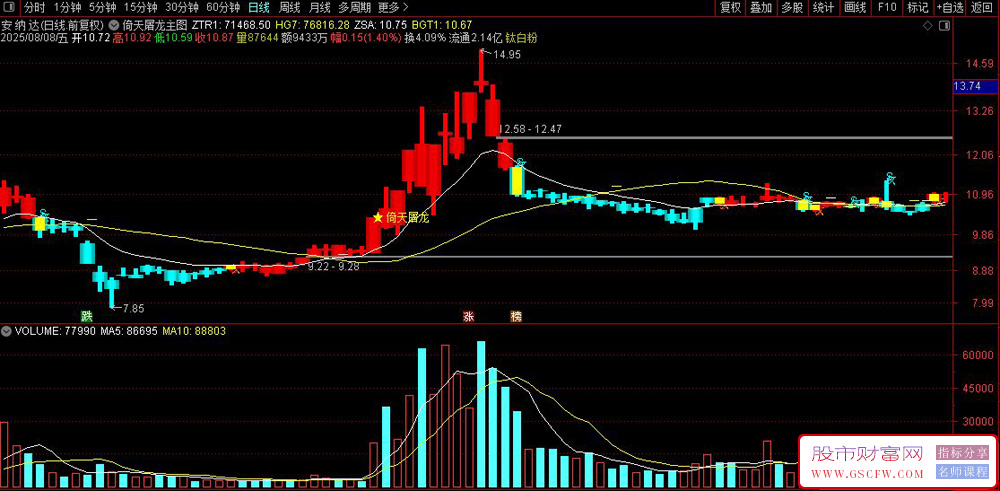The width and height of the screenshot is (1000, 491).
Task: Switch to the 1分钟 timeframe tab
Action: pyautogui.click(x=67, y=8)
